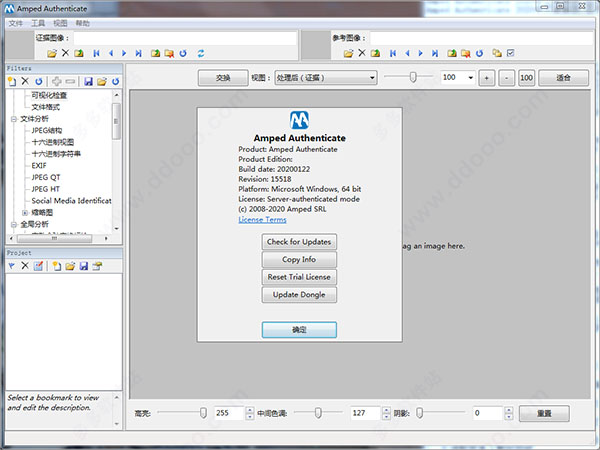Increase the 阴影 value with up arrow
Viewport: 600px width, 450px height.
coord(509,410)
